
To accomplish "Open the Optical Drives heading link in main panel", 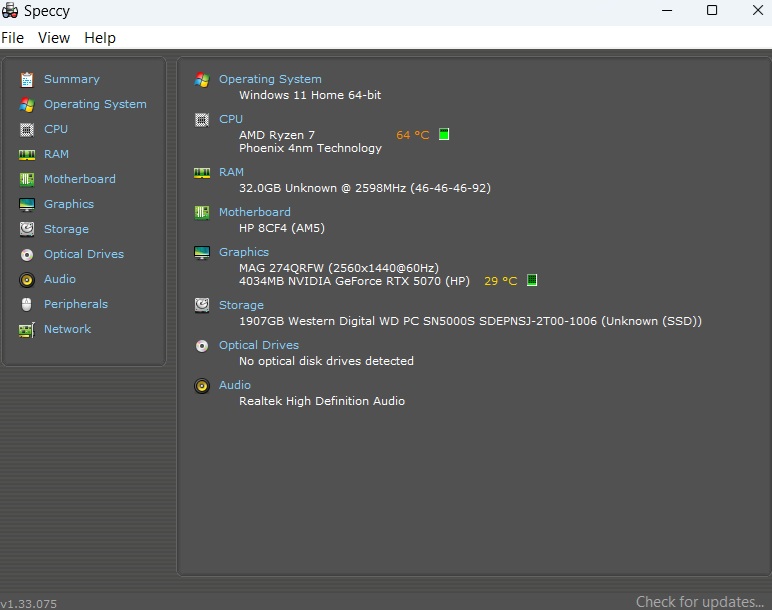I will [258, 345].
